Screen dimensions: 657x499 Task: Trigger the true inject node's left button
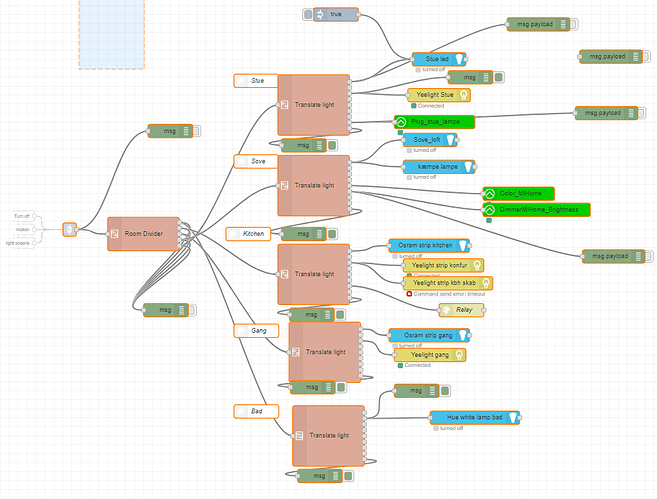click(x=308, y=15)
